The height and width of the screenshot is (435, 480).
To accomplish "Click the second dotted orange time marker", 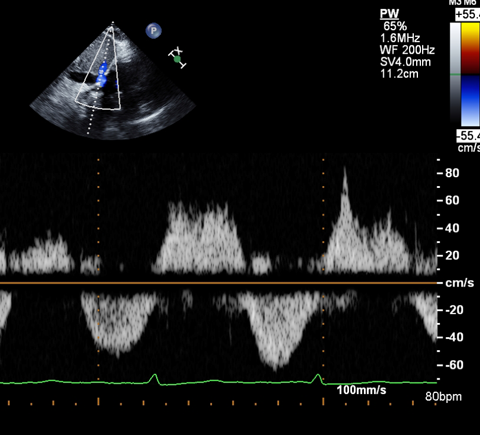I will tap(323, 267).
